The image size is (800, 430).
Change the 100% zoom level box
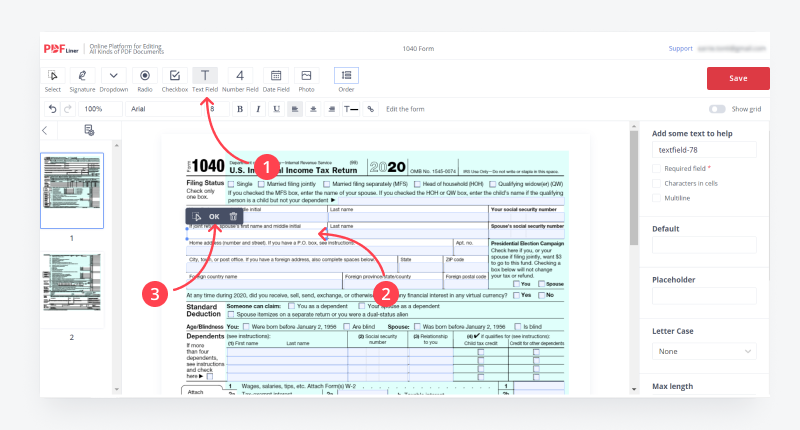pos(100,109)
